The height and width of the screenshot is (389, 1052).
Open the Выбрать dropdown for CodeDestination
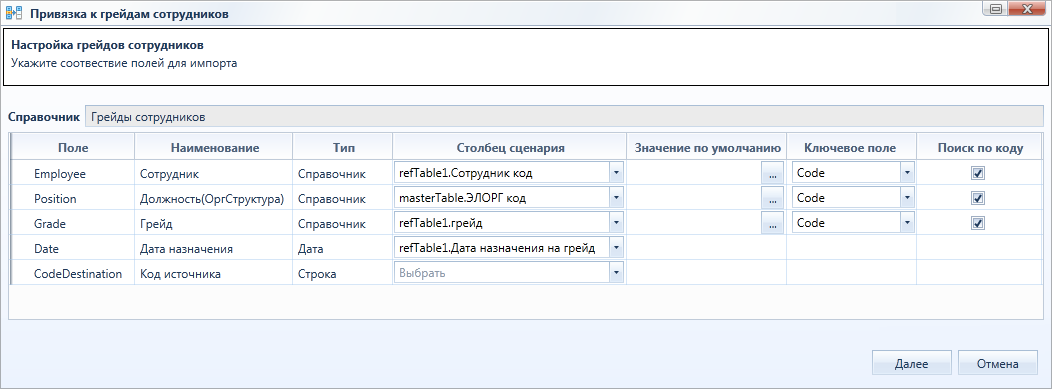617,273
